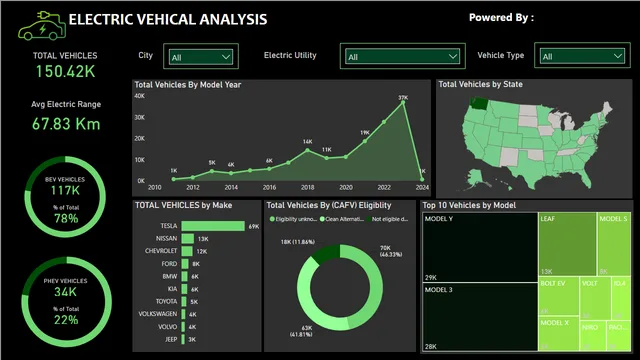The width and height of the screenshot is (640, 360).
Task: Click the 1K data point at 2024
Action: [422, 179]
